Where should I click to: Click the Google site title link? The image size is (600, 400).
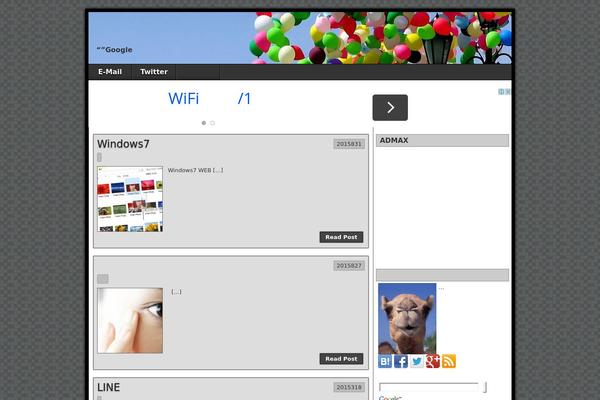point(114,49)
